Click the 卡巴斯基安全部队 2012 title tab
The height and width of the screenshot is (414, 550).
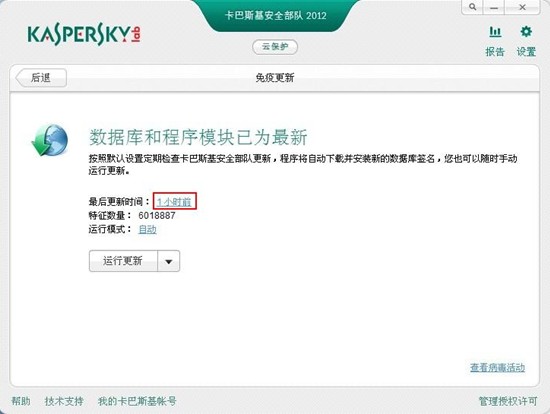tap(276, 15)
